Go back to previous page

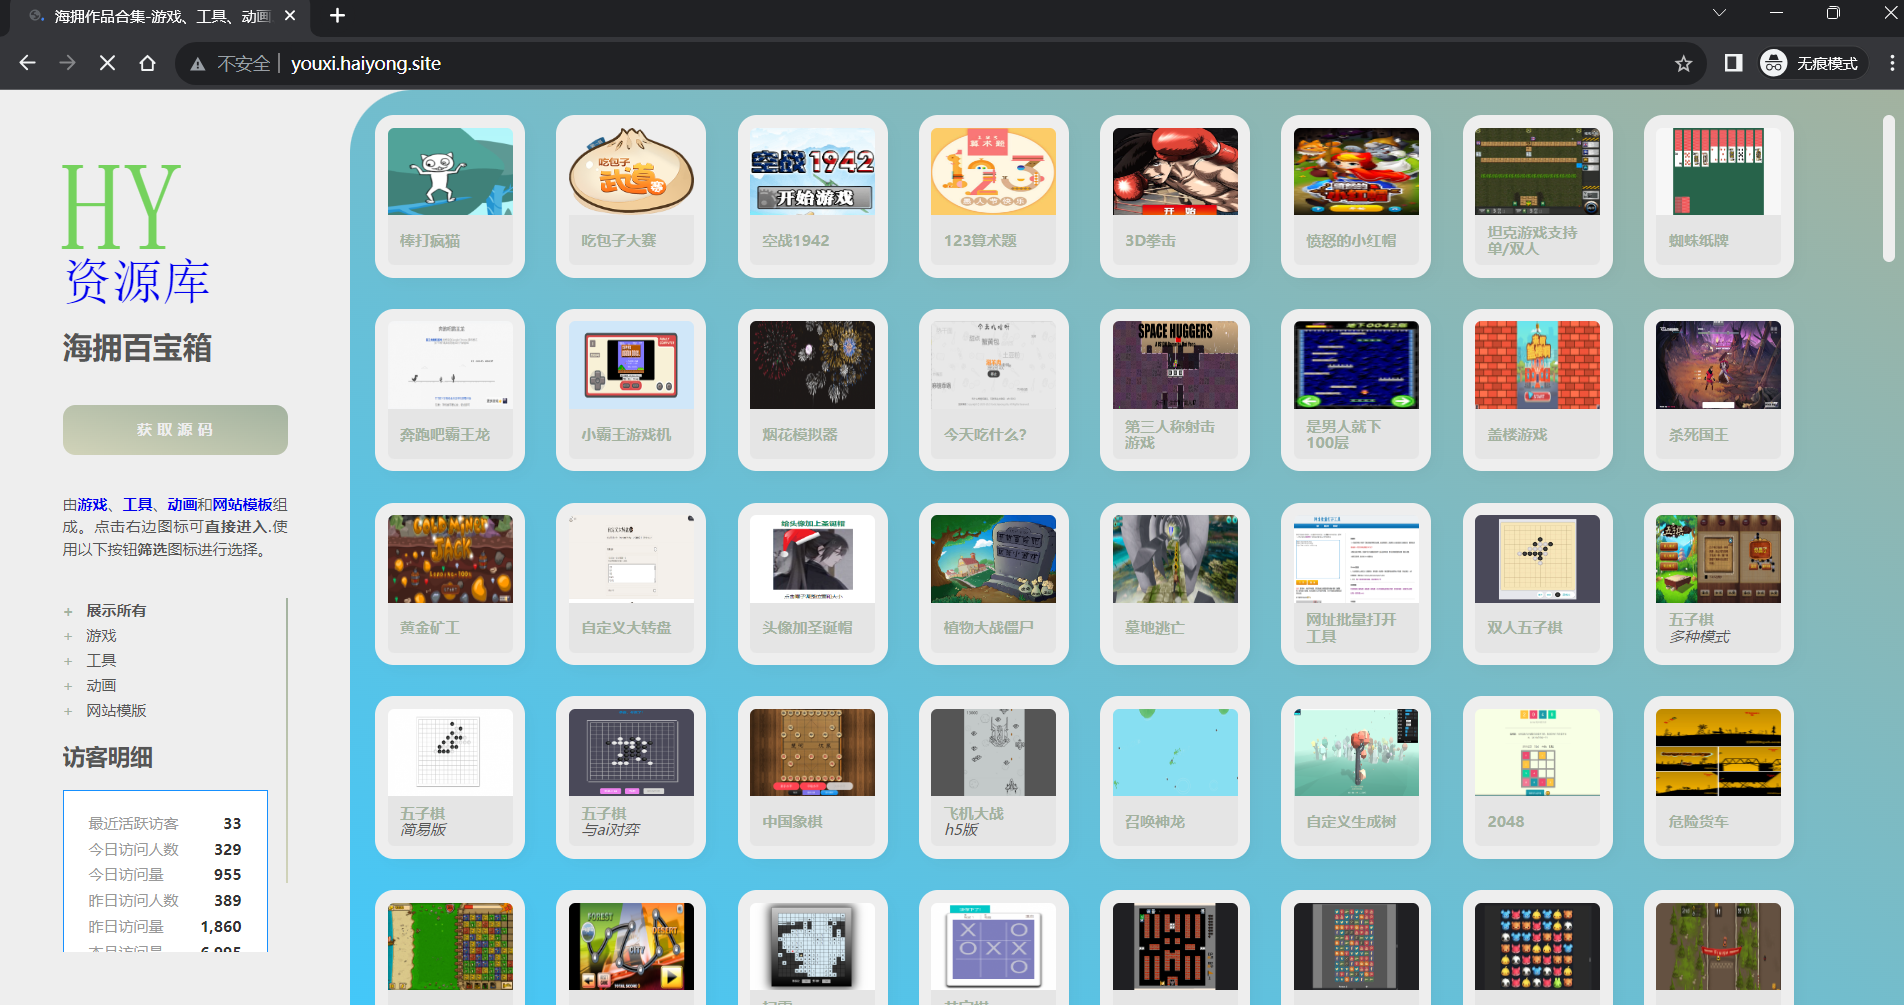27,63
